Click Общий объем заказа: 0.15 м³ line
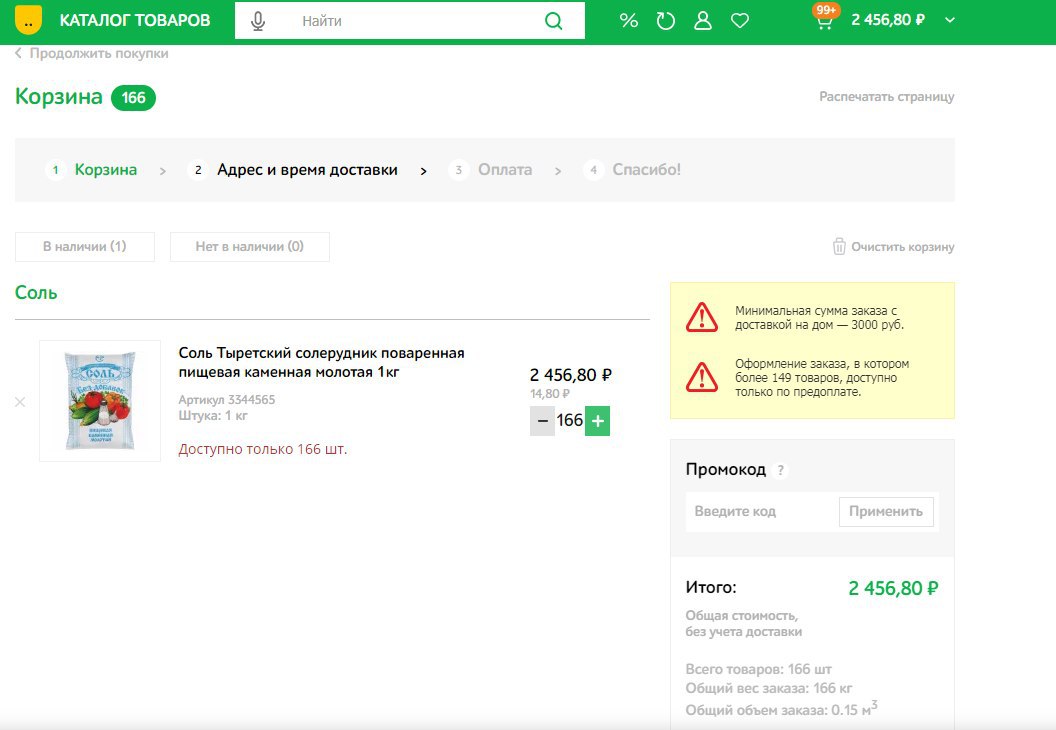 point(781,709)
